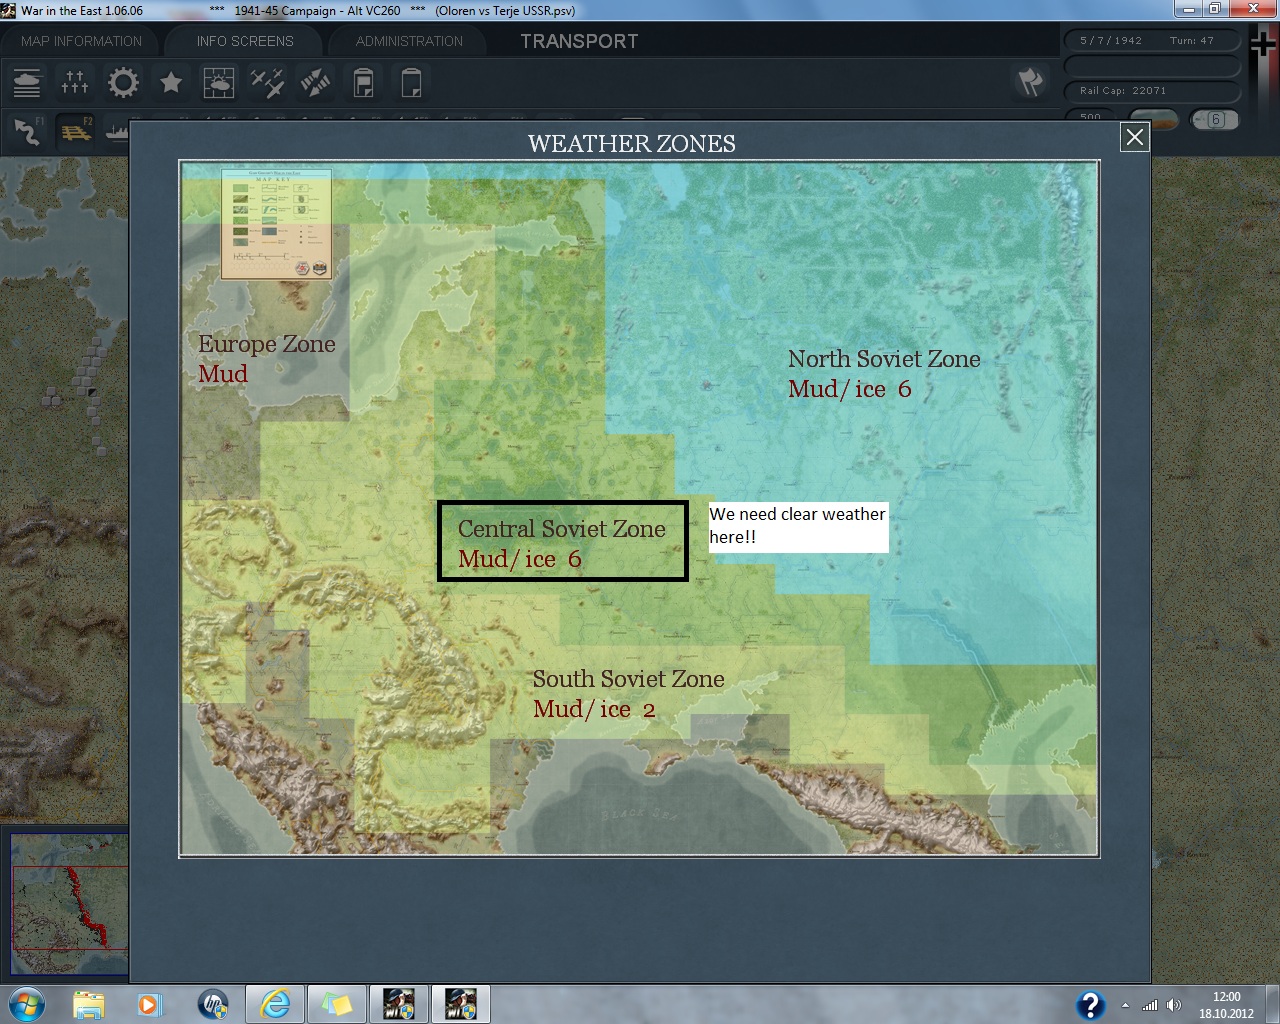This screenshot has width=1280, height=1024.
Task: Open the air doctrine planes icon
Action: [x=267, y=82]
